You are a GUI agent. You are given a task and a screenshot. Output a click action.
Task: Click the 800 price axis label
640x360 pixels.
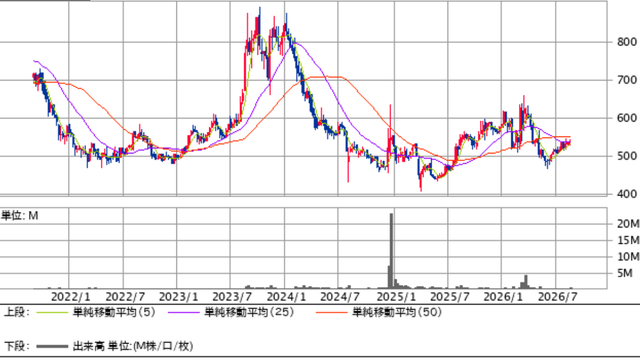pos(627,42)
